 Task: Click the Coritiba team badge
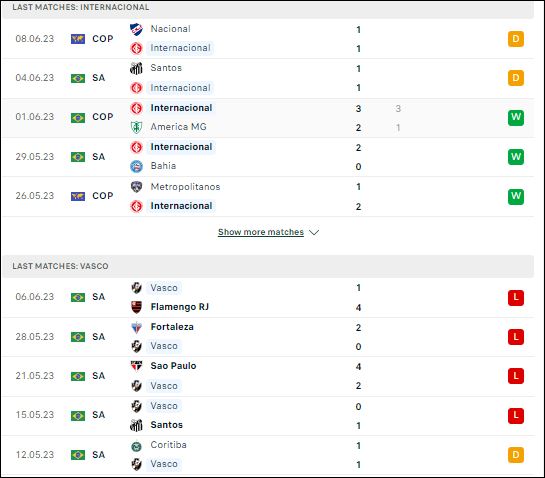136,446
